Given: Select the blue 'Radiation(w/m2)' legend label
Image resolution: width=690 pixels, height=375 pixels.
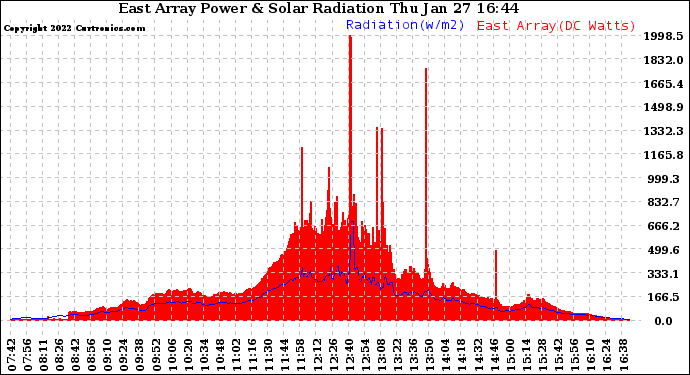Looking at the screenshot, I should (405, 25).
